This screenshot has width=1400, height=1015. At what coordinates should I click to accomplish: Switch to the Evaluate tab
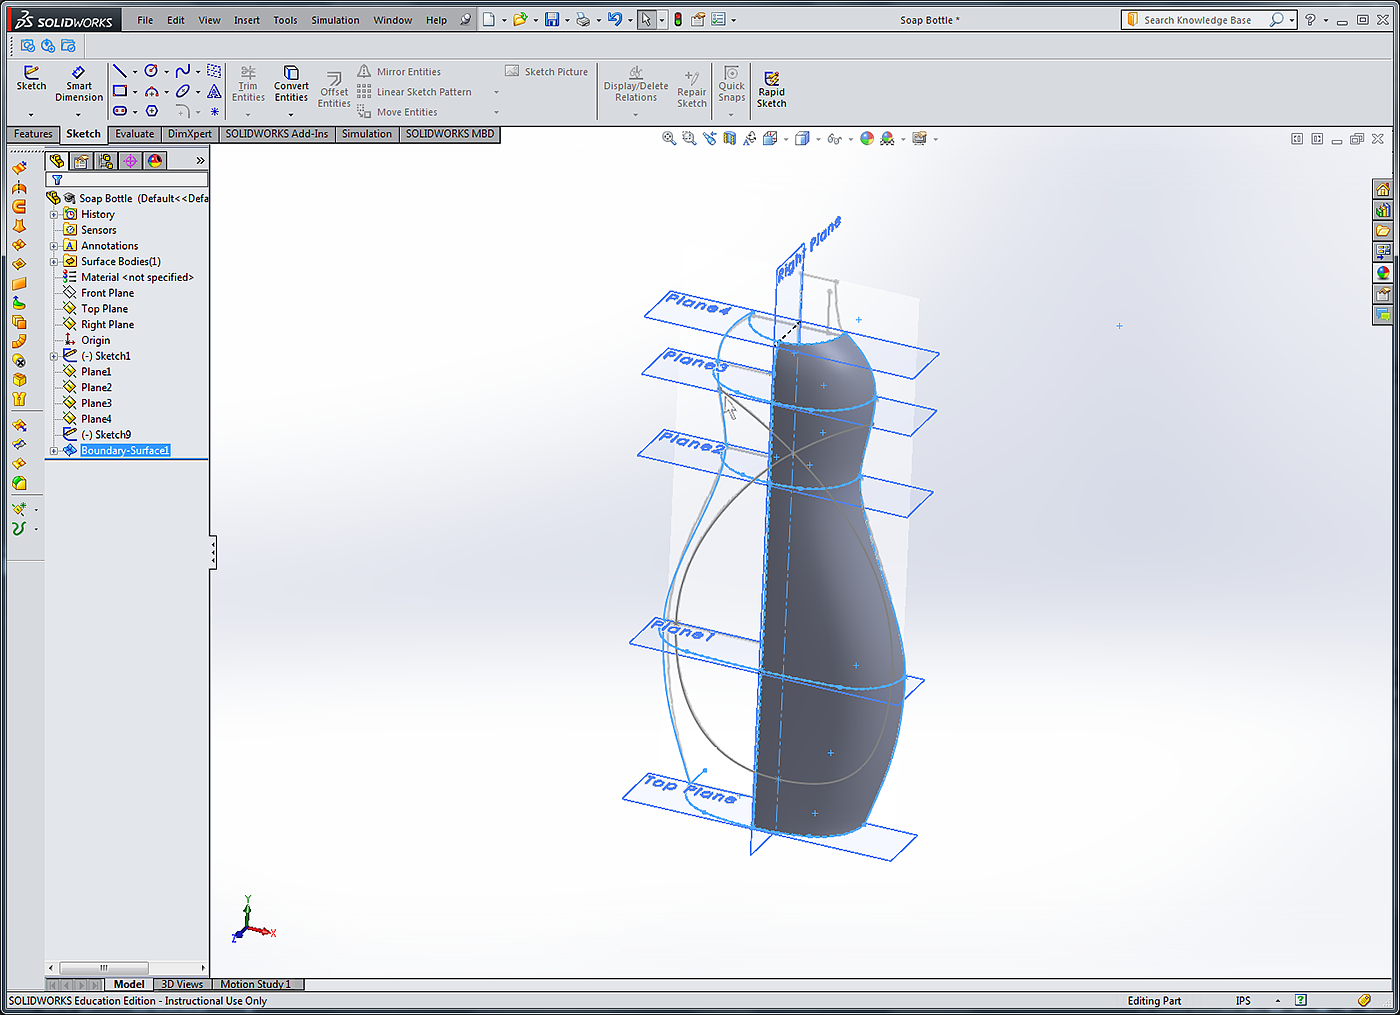[x=134, y=134]
